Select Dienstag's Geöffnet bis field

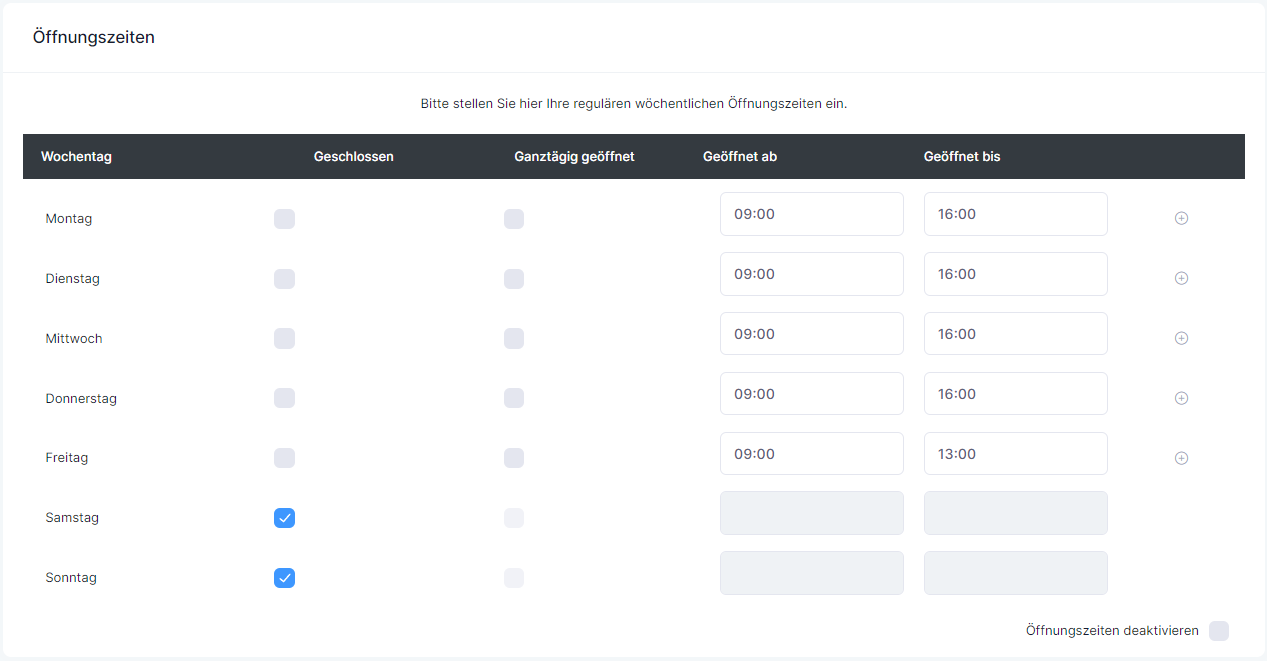[x=1015, y=274]
